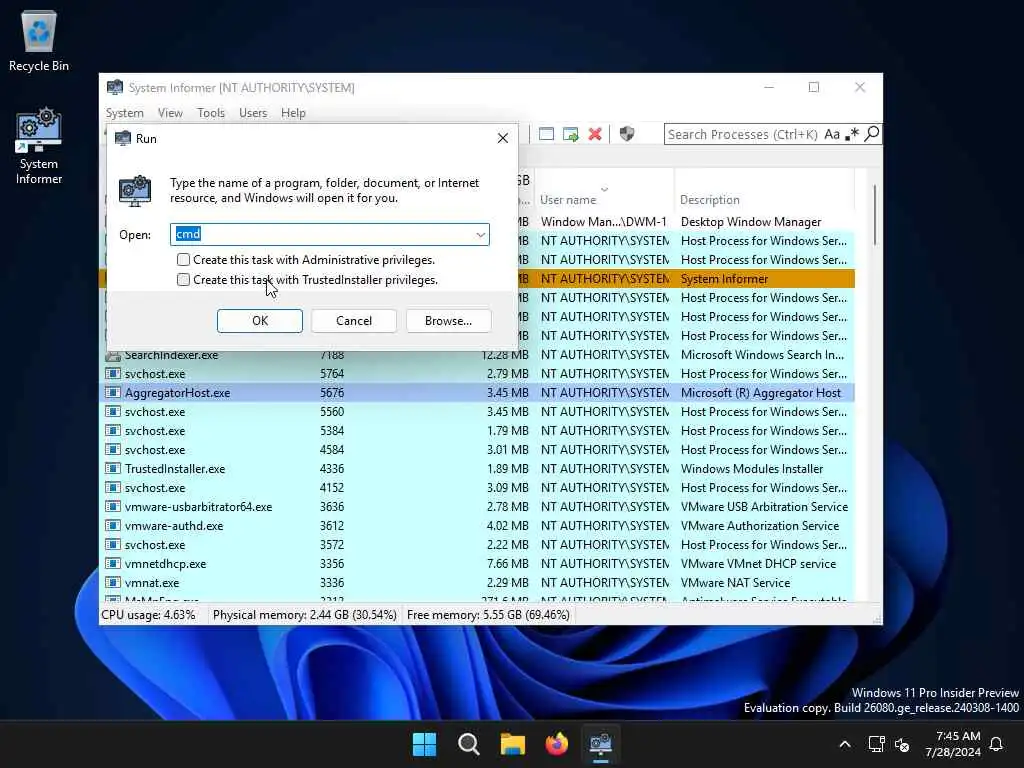The image size is (1024, 768).
Task: Click the Windows Modules Installer description
Action: click(752, 469)
